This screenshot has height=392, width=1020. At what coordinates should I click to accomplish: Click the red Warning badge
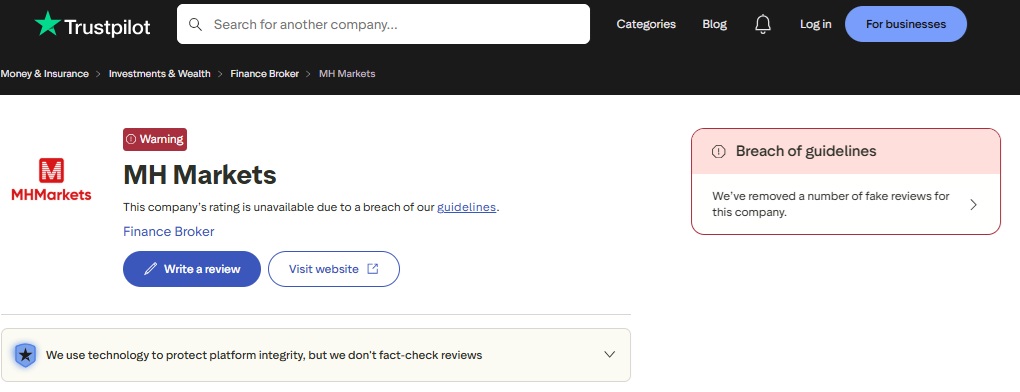(155, 139)
